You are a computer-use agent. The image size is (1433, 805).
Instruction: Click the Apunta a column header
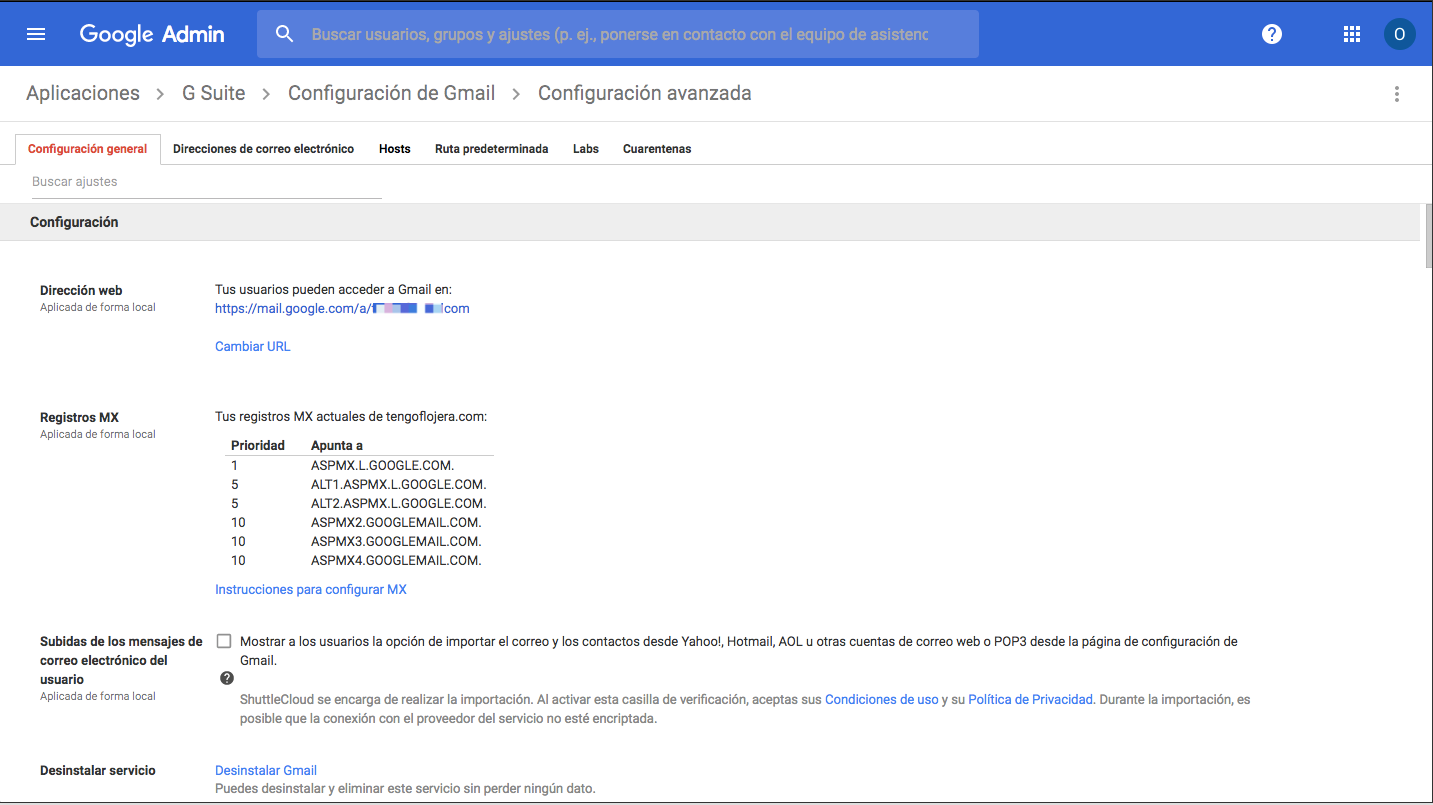pos(337,446)
